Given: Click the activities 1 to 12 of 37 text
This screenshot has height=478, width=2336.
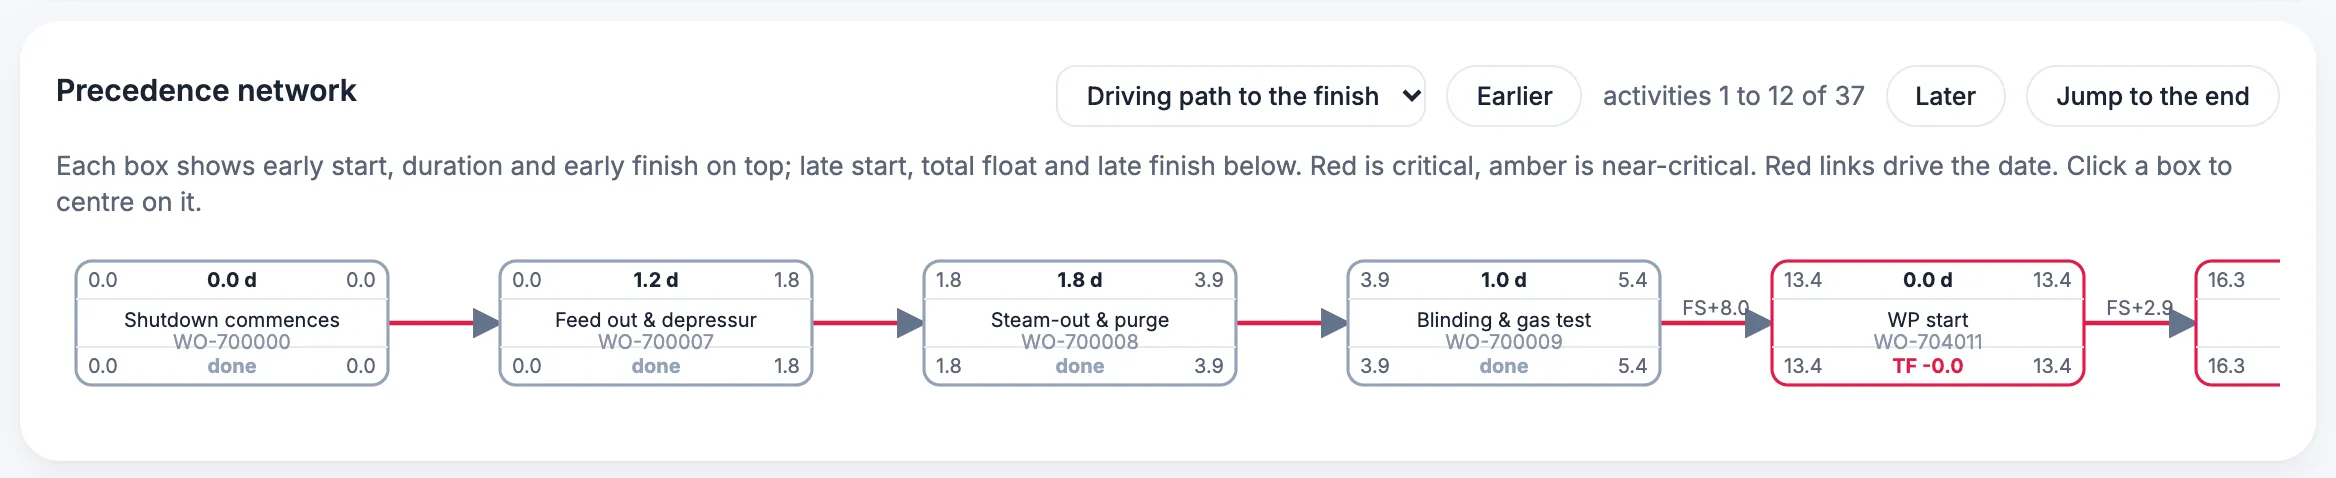Looking at the screenshot, I should (x=1734, y=96).
